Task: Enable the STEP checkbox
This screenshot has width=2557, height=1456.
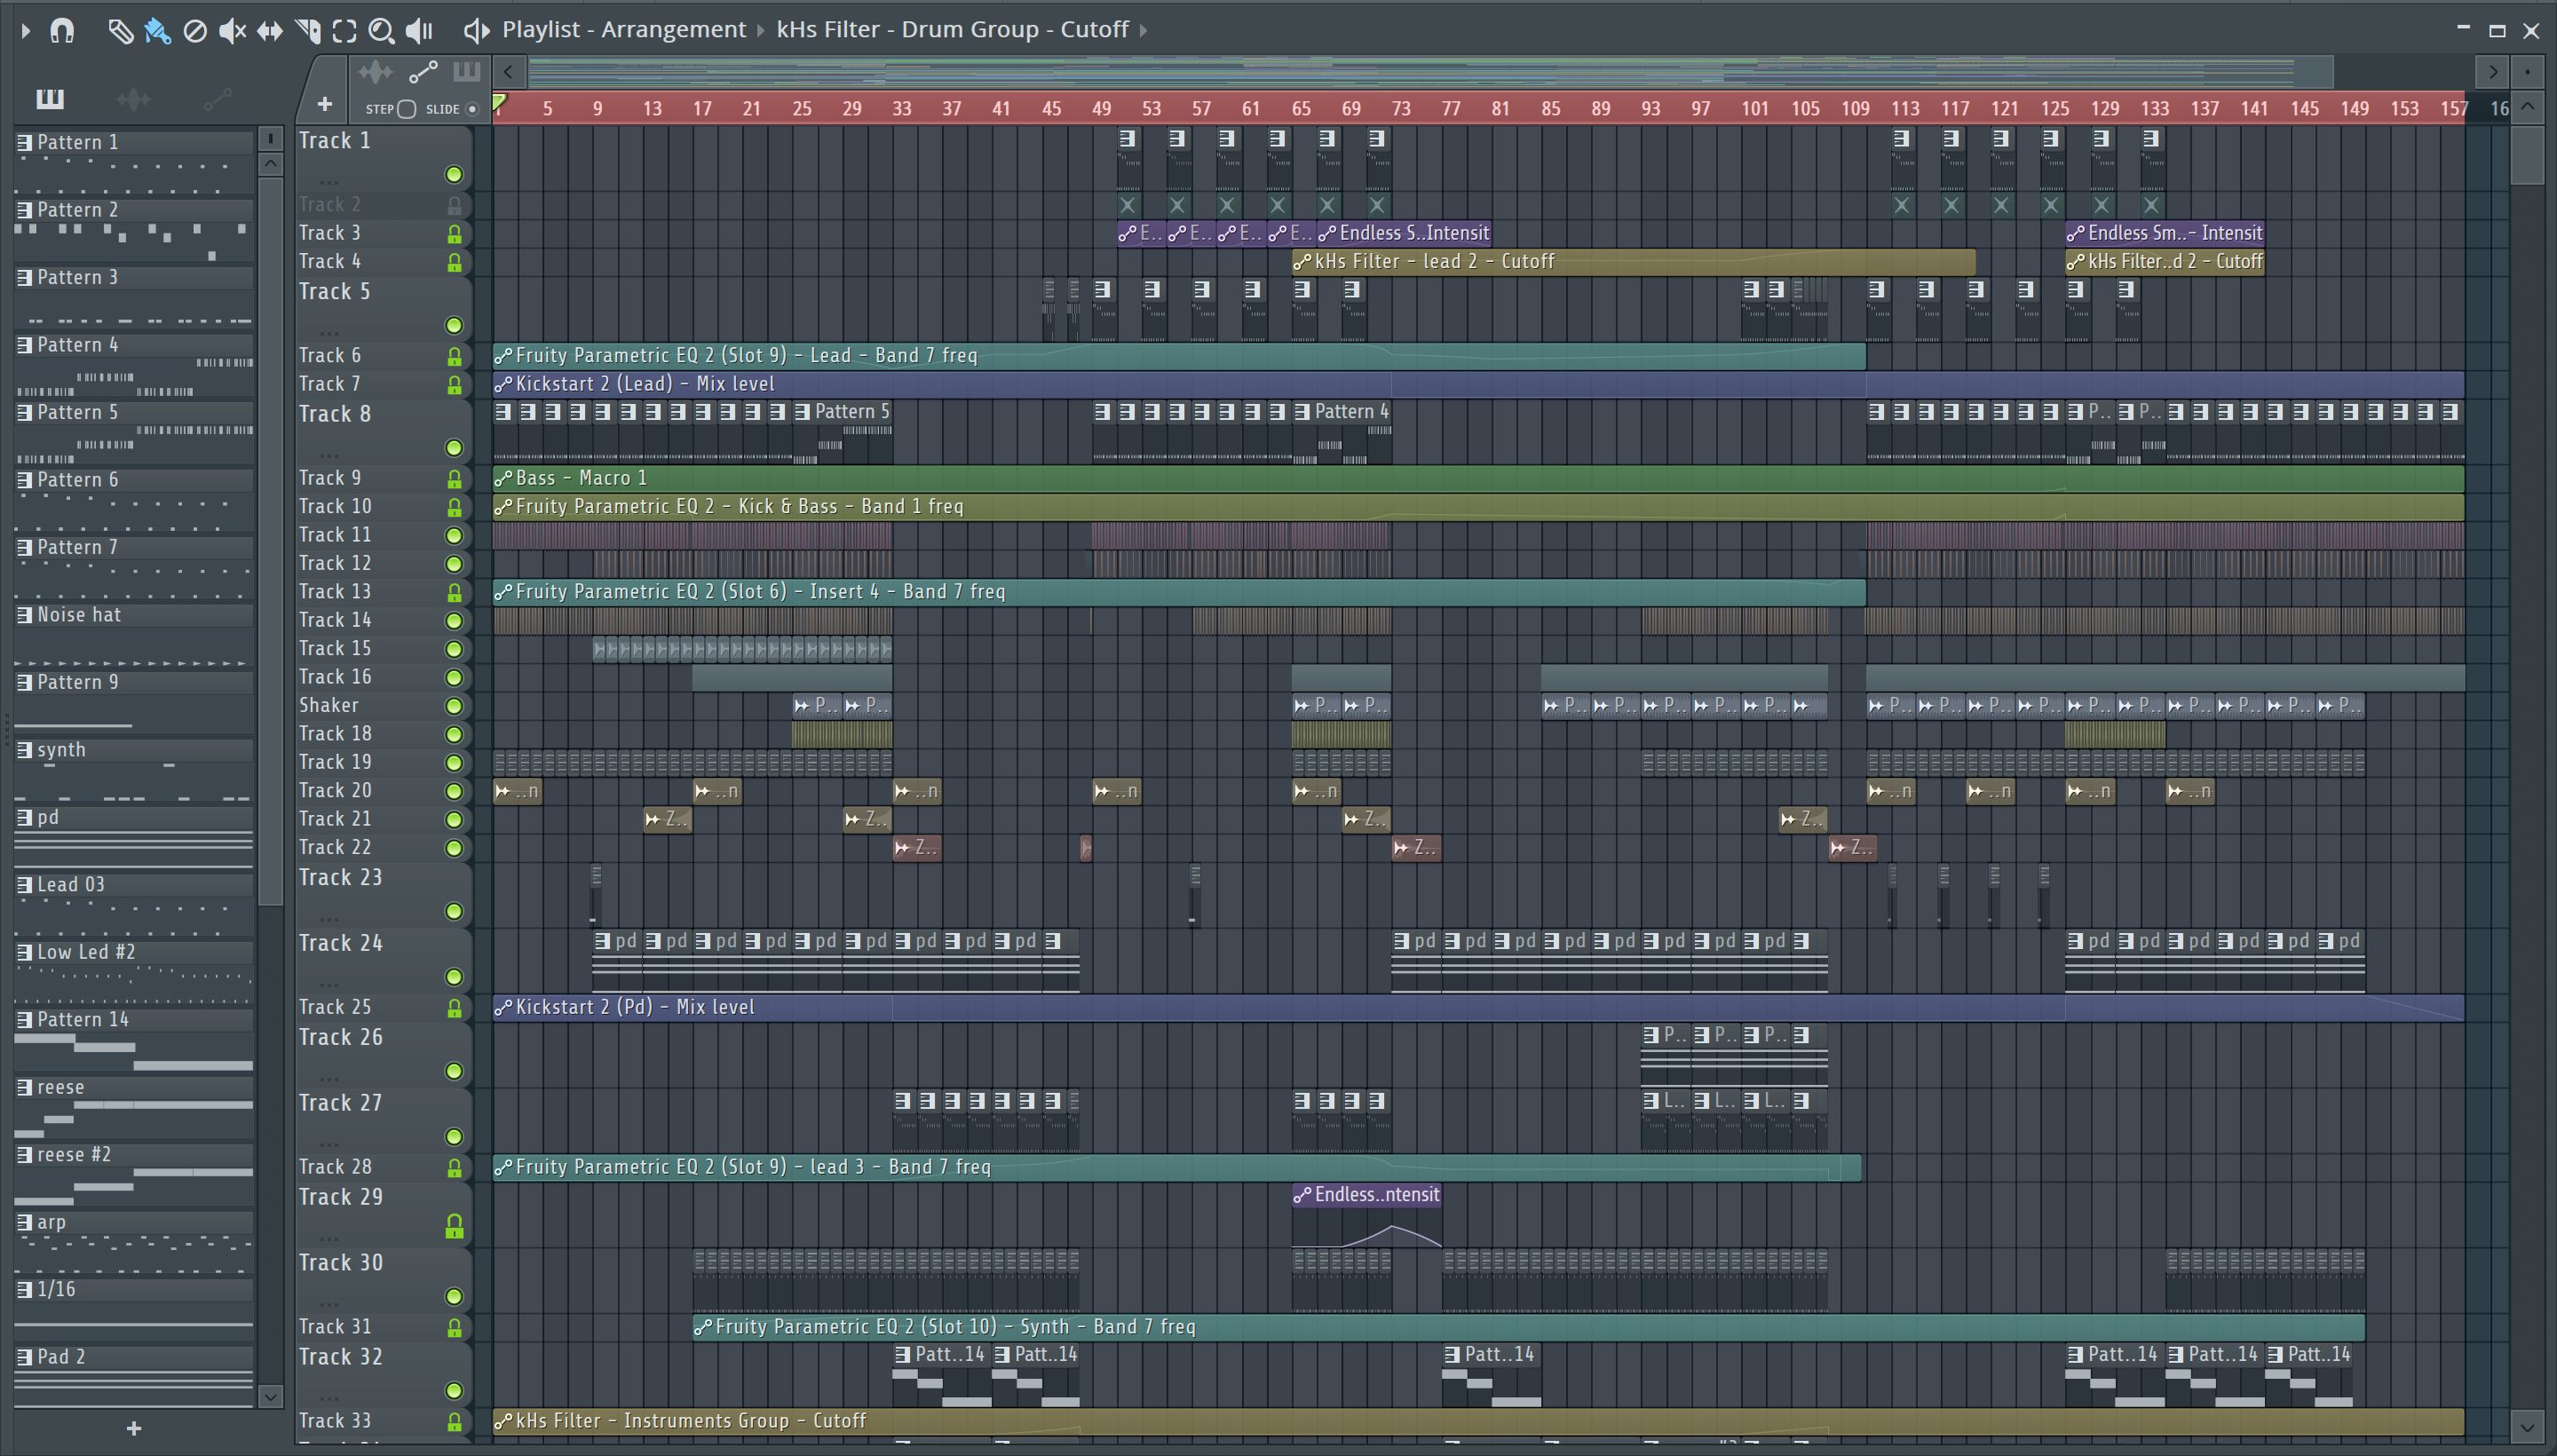Action: [406, 109]
